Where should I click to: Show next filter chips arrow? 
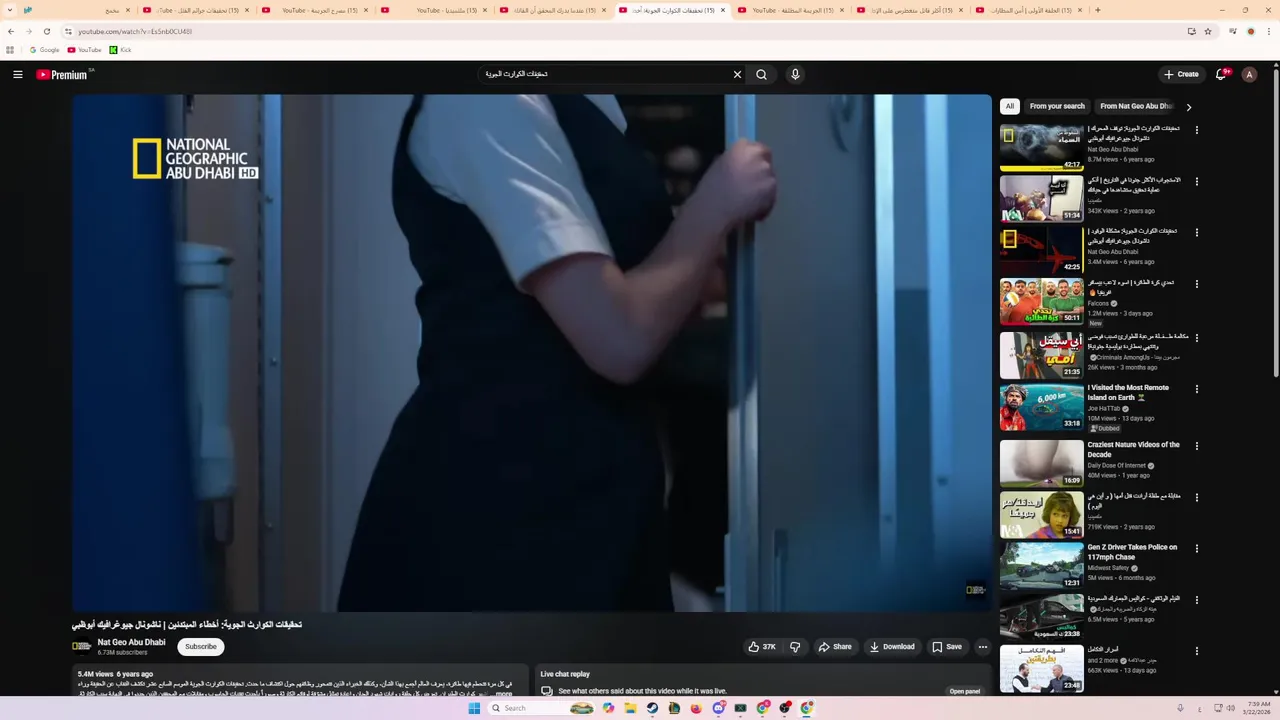pyautogui.click(x=1188, y=107)
